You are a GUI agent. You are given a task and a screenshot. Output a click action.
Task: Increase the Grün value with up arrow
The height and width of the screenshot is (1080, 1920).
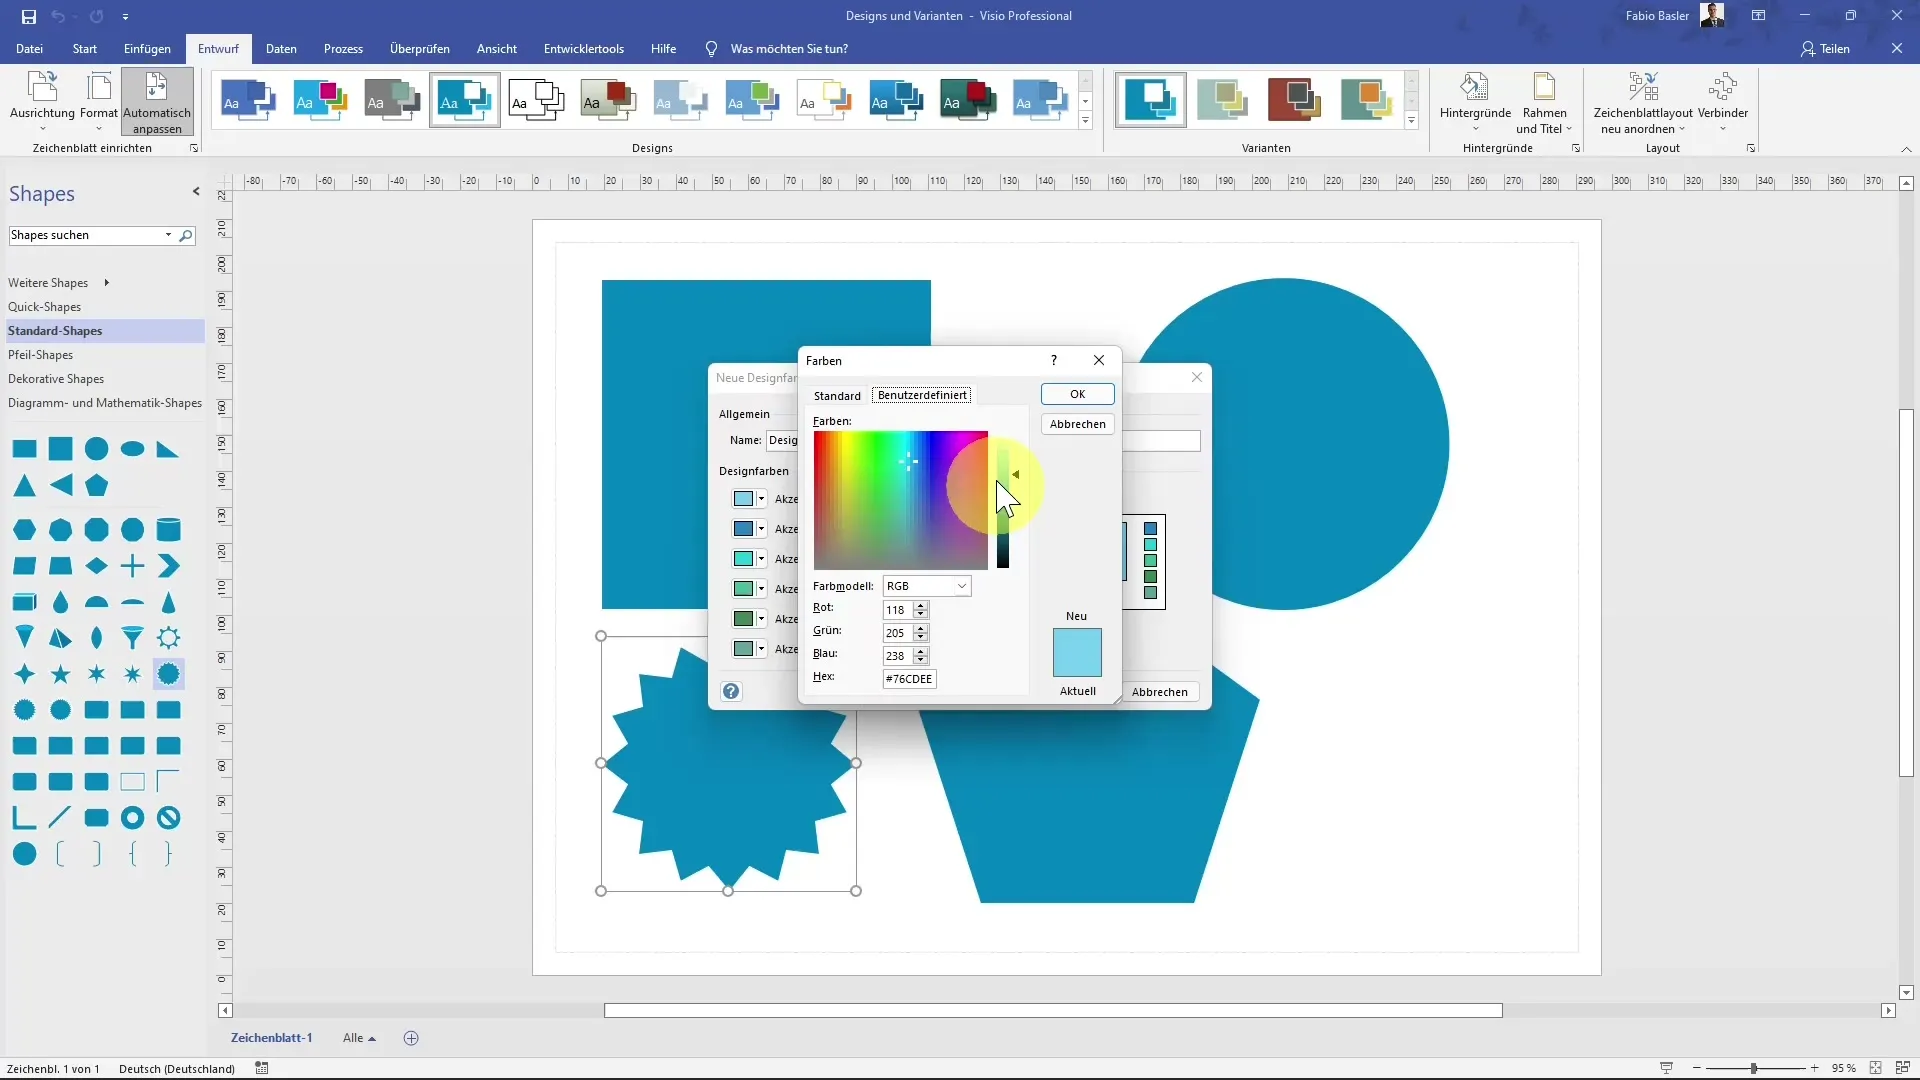click(921, 628)
